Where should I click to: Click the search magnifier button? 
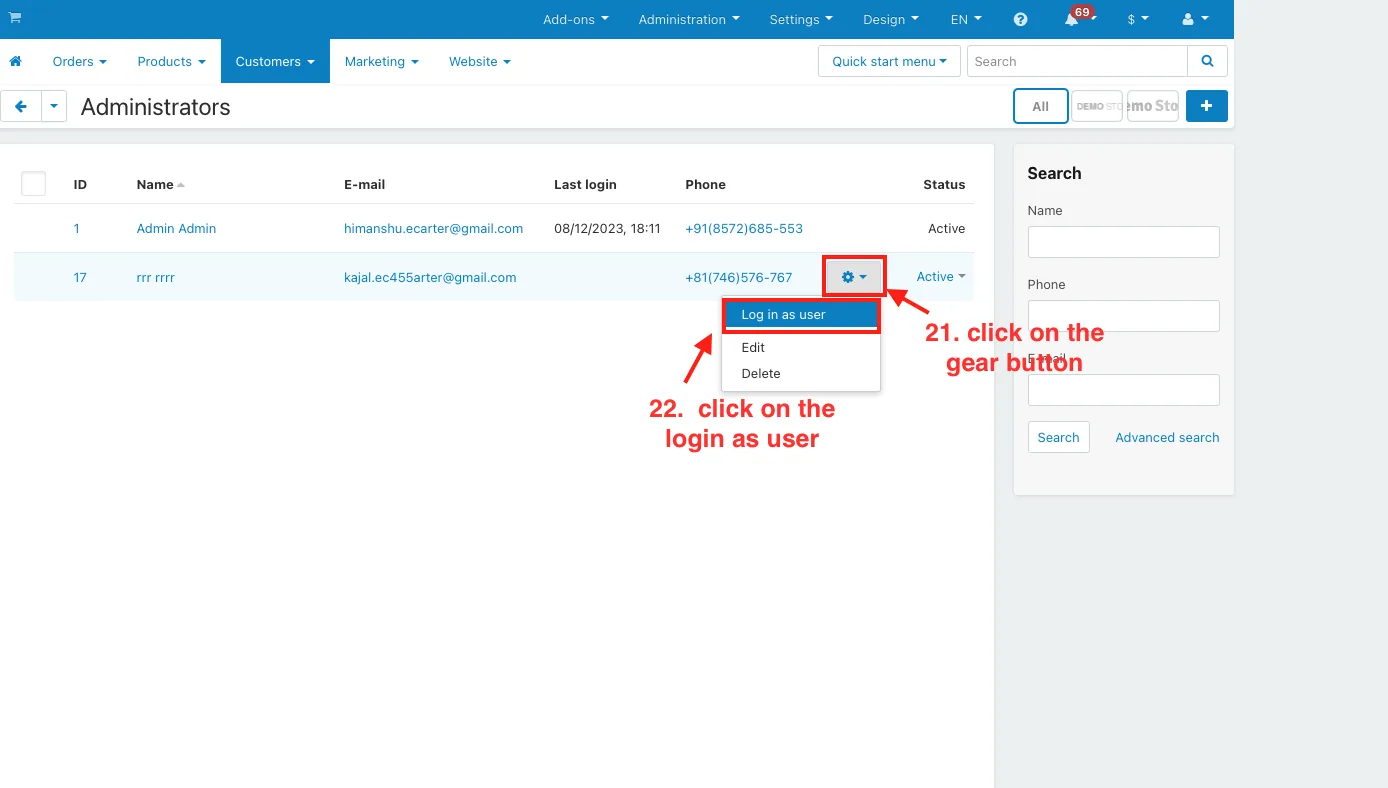[1207, 61]
